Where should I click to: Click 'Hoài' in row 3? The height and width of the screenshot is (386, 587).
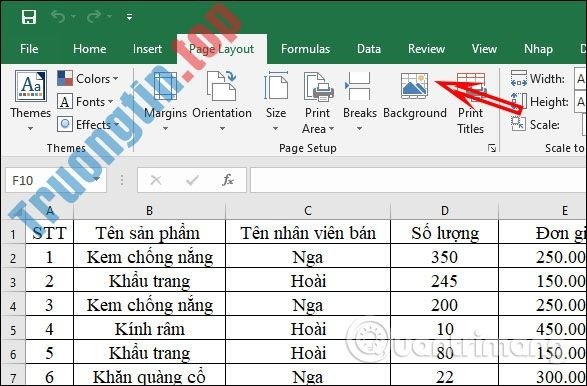[308, 280]
